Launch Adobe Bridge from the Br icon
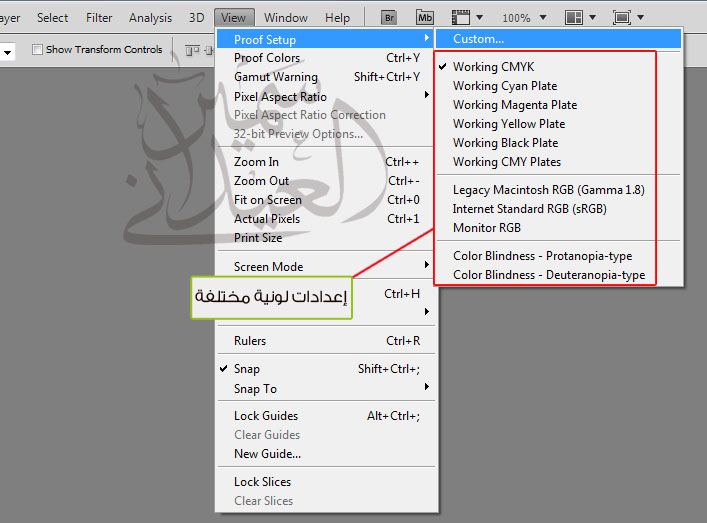This screenshot has width=707, height=523. tap(391, 18)
